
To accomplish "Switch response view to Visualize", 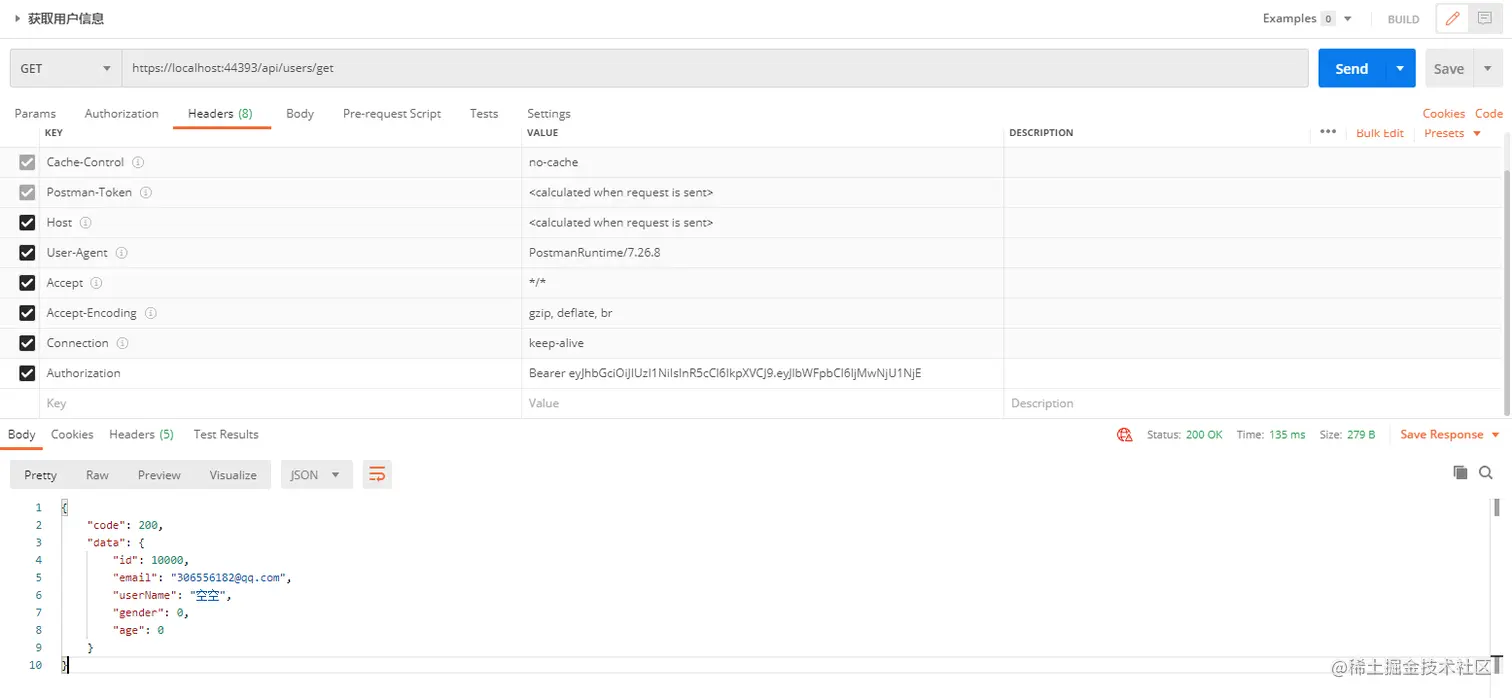I will [233, 475].
